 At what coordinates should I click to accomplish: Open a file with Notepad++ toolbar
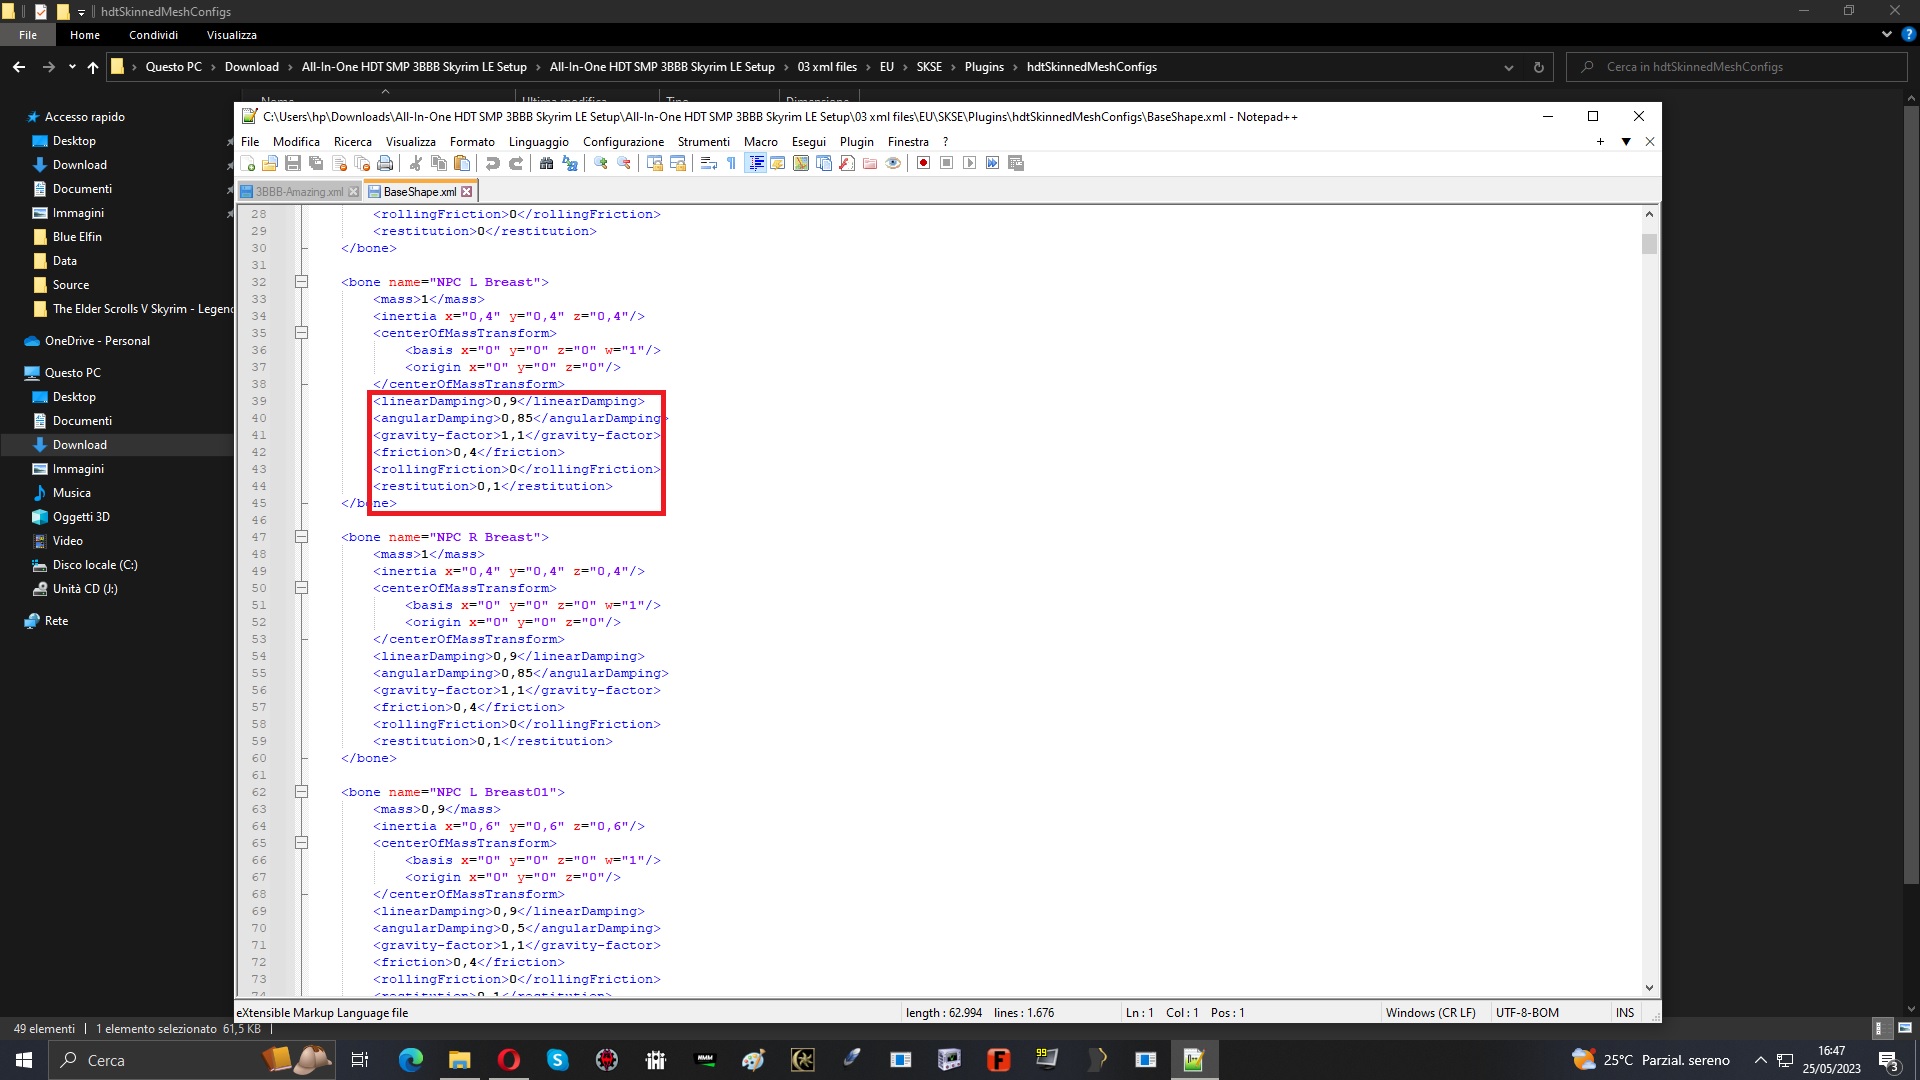270,164
